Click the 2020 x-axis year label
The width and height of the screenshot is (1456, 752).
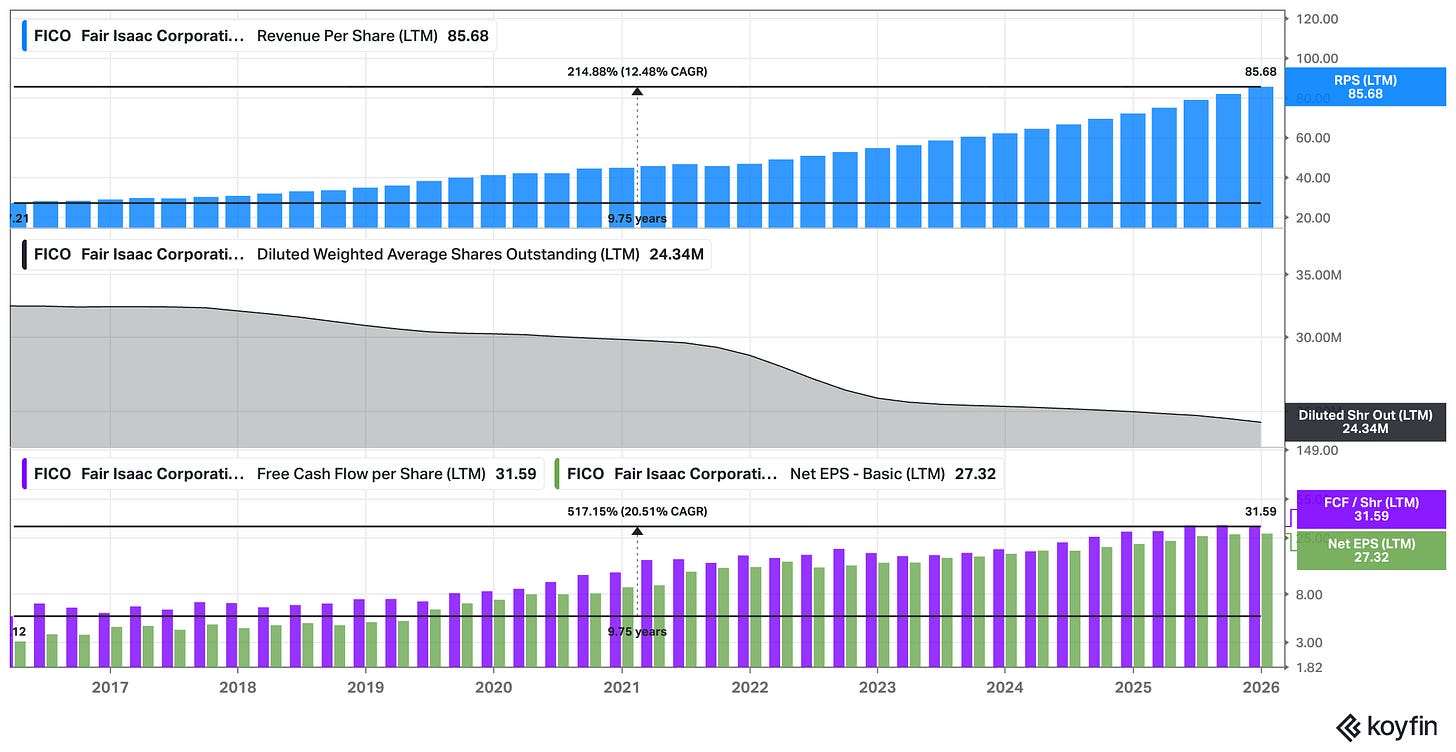point(493,687)
